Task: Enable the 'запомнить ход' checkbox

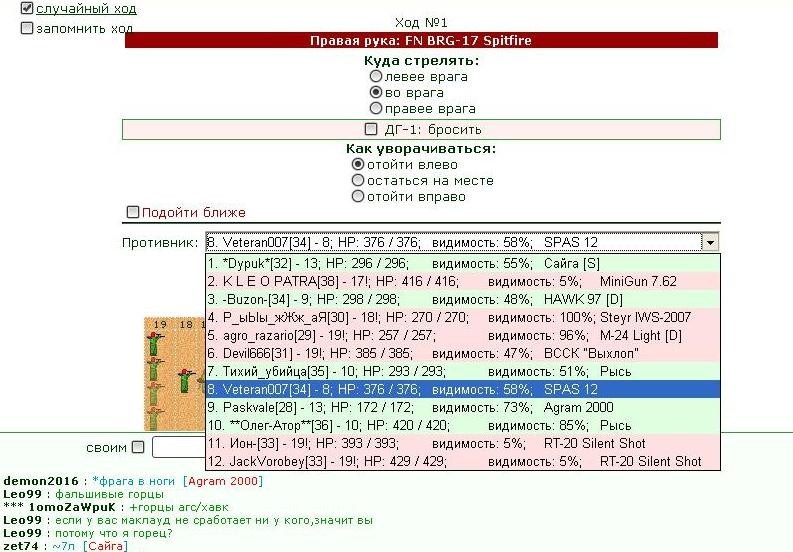Action: 27,28
